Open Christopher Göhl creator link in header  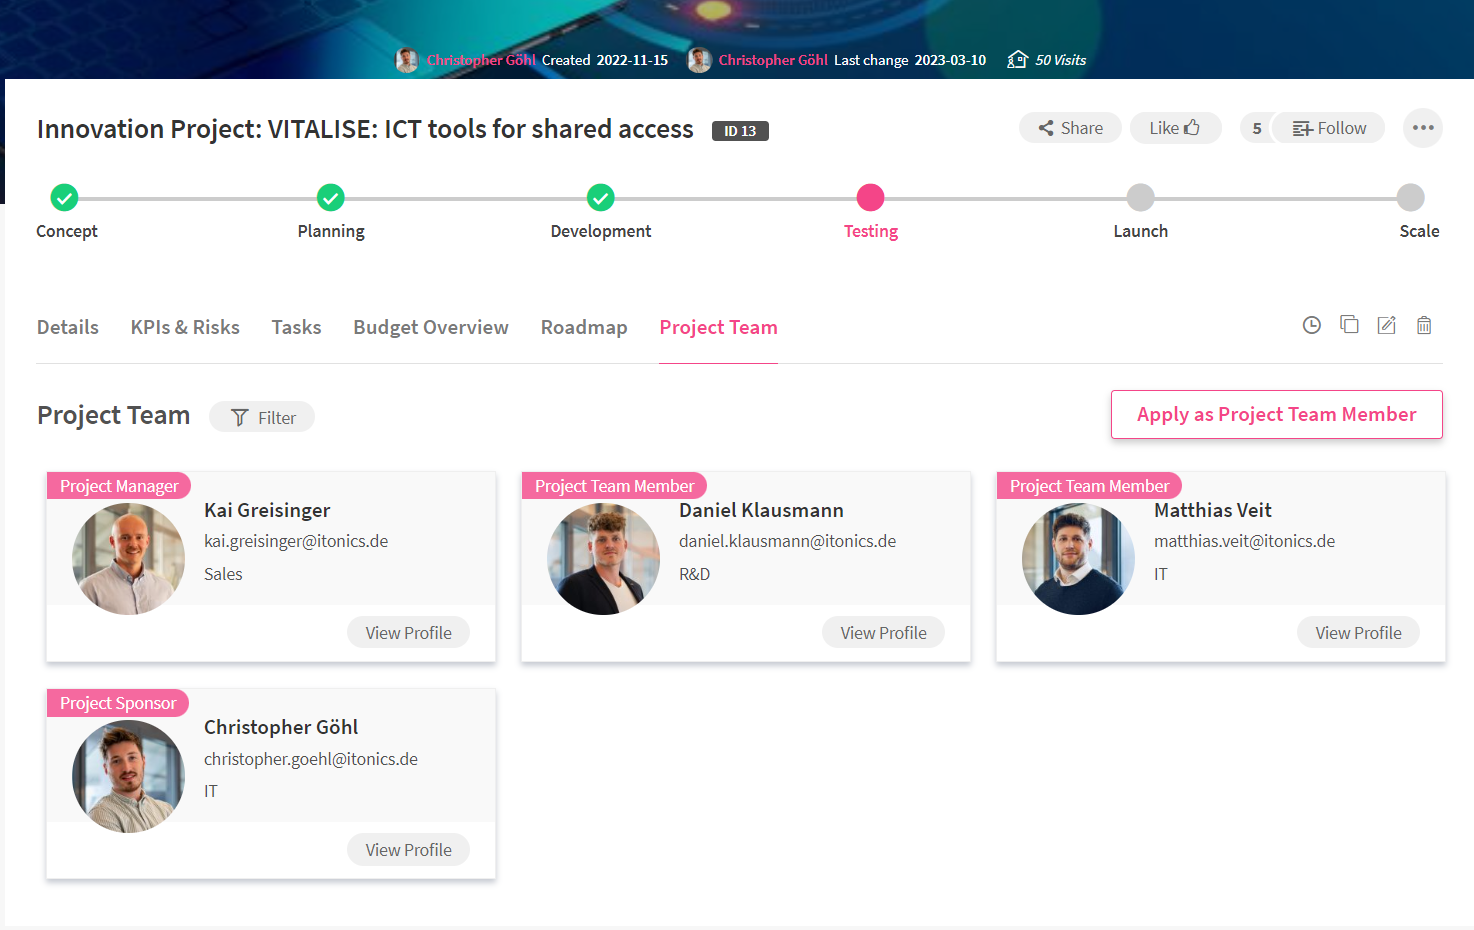click(x=481, y=60)
